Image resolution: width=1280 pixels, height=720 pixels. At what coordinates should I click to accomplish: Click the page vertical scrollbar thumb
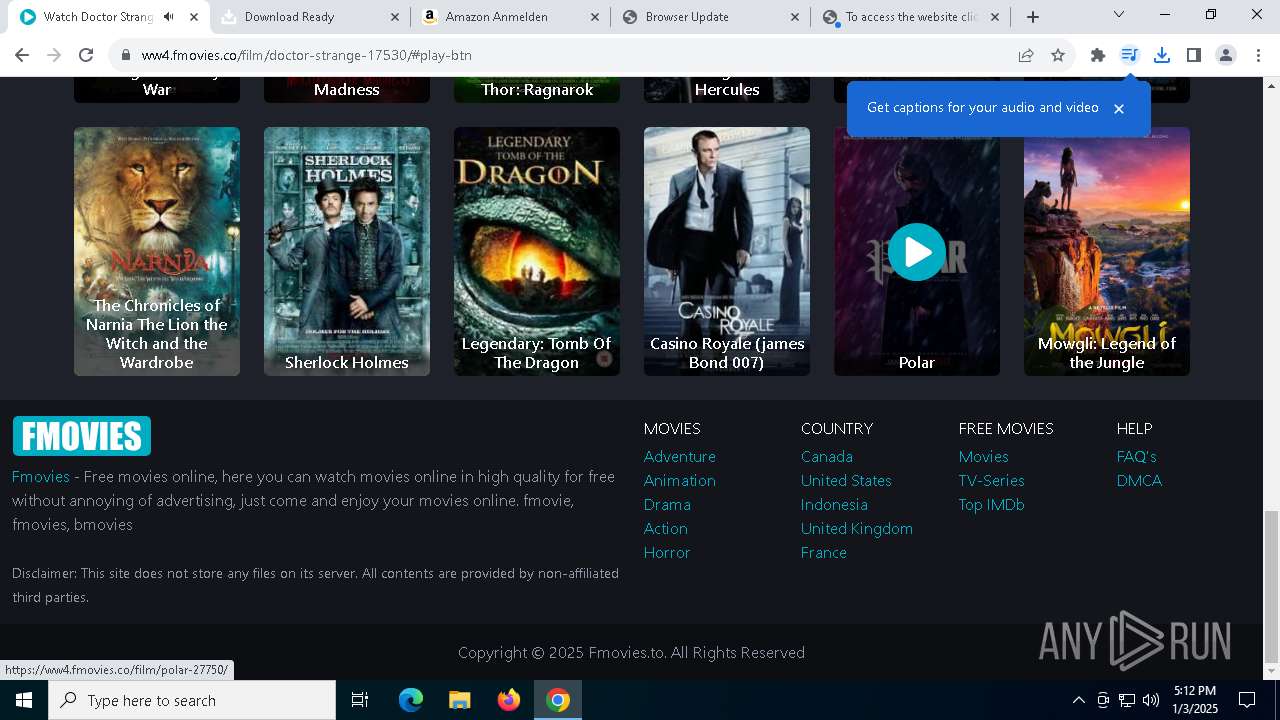tap(1271, 586)
